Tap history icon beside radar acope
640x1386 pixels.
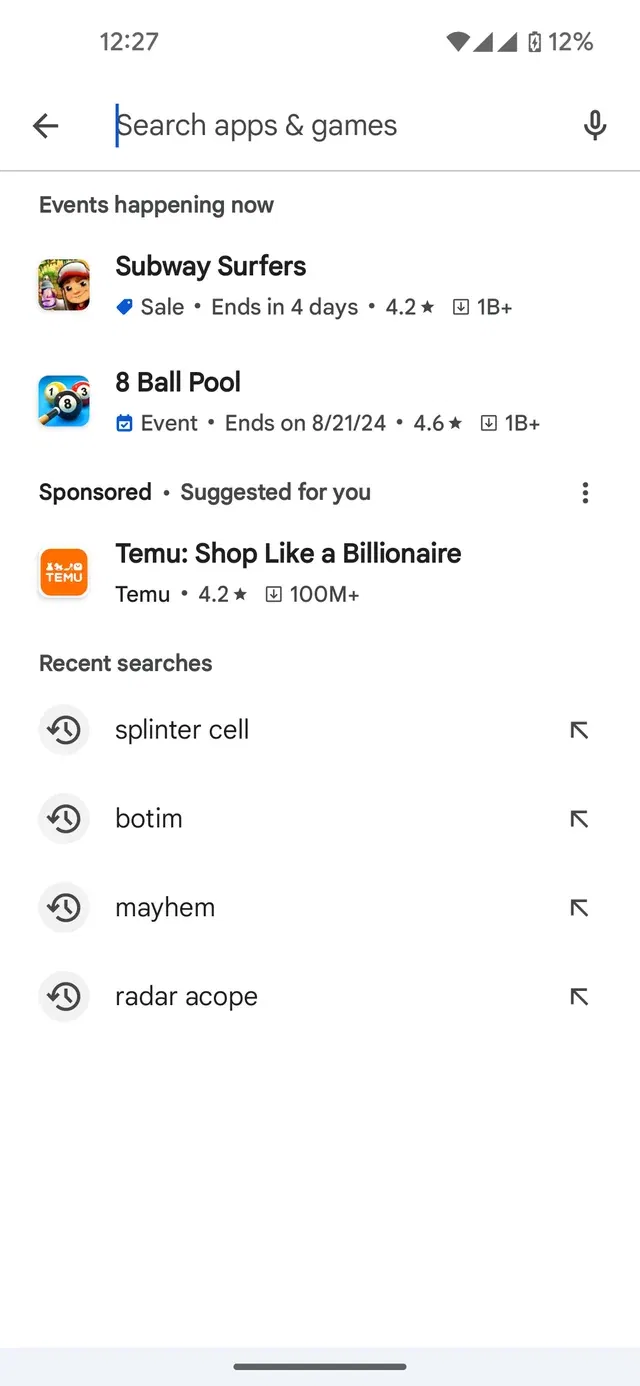(64, 997)
